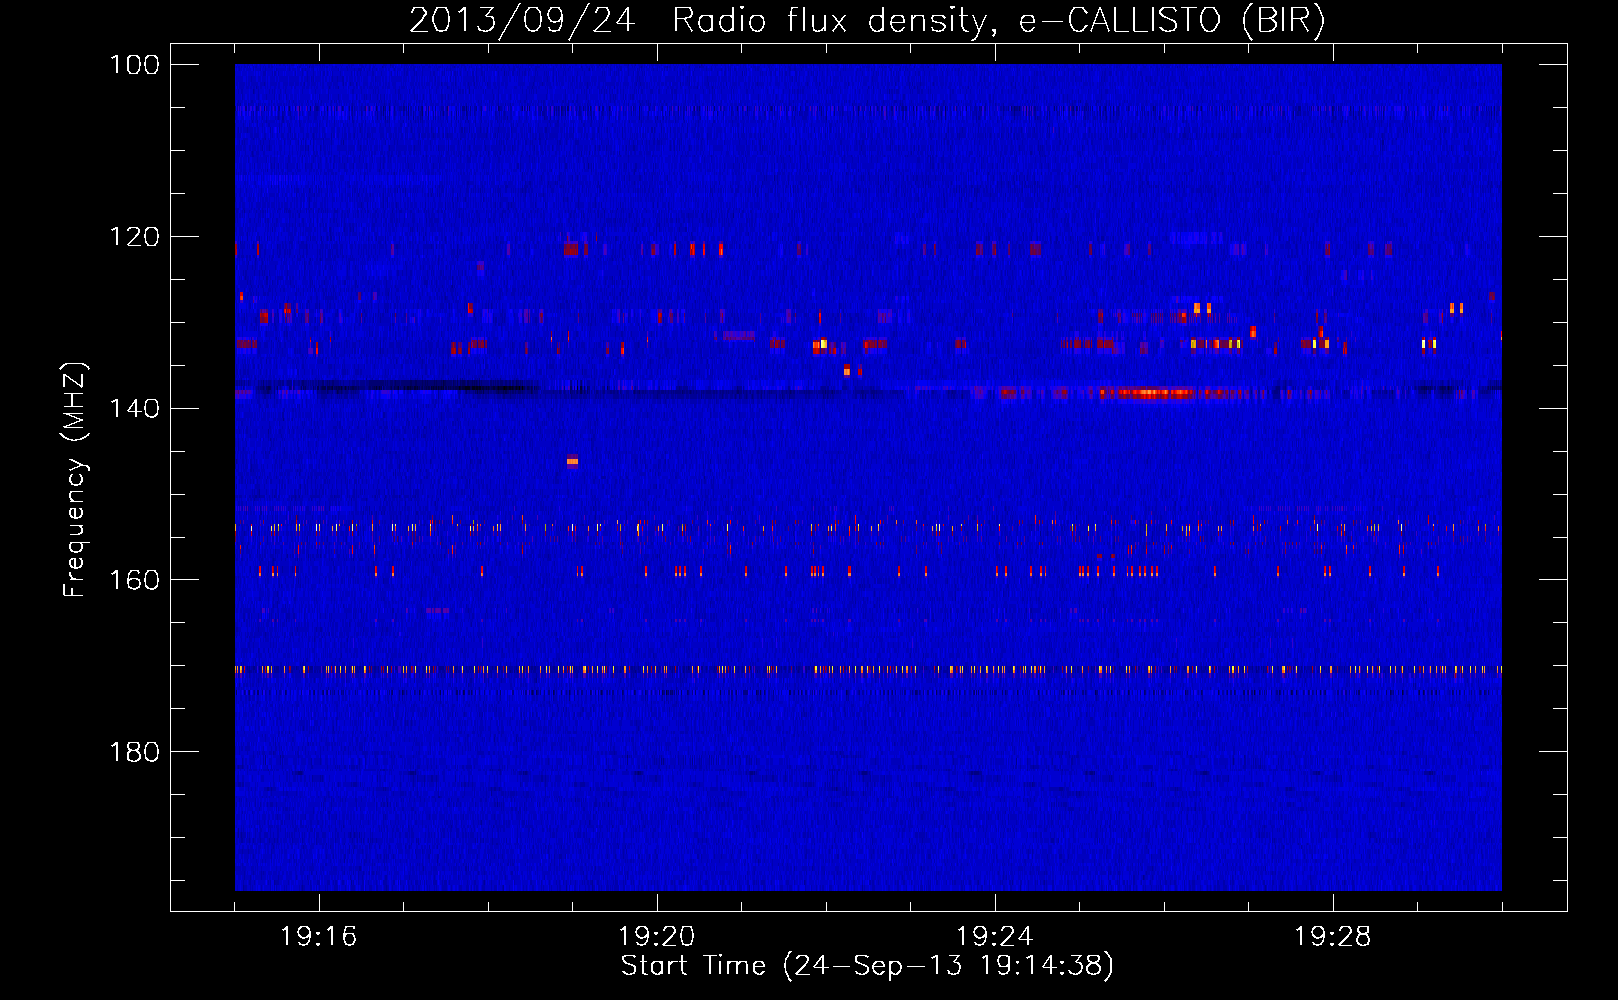Viewport: 1618px width, 1000px height.
Task: Click the isolated bright spot near 146 MHz
Action: (x=572, y=461)
